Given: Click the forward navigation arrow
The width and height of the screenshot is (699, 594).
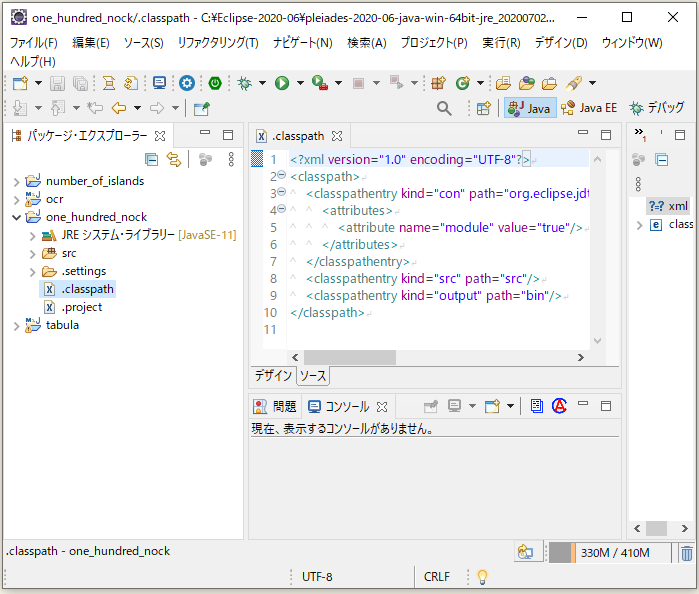Looking at the screenshot, I should (157, 108).
